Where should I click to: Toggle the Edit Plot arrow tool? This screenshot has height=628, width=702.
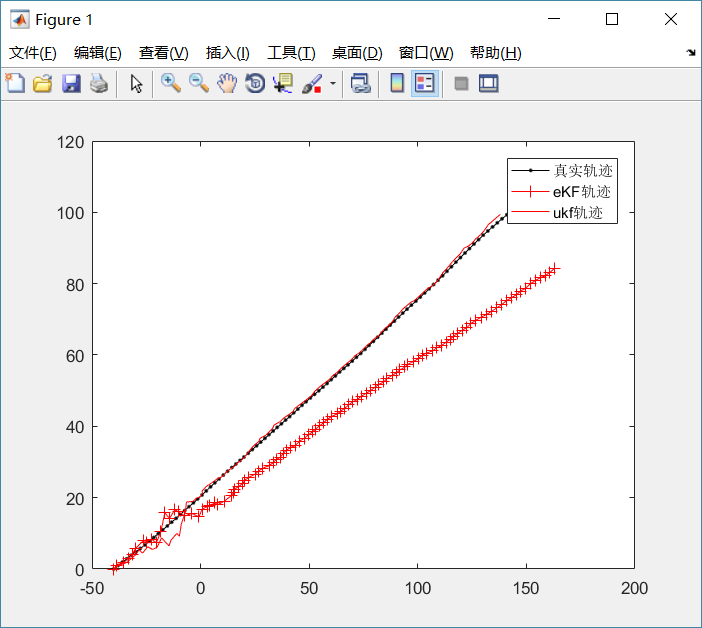(137, 84)
